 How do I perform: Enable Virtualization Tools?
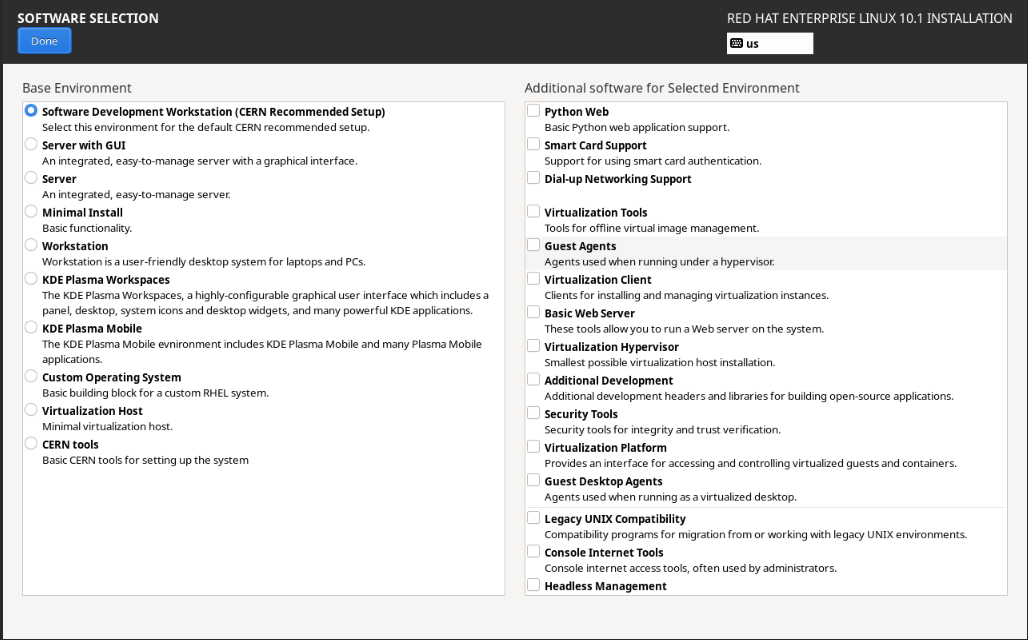point(533,211)
